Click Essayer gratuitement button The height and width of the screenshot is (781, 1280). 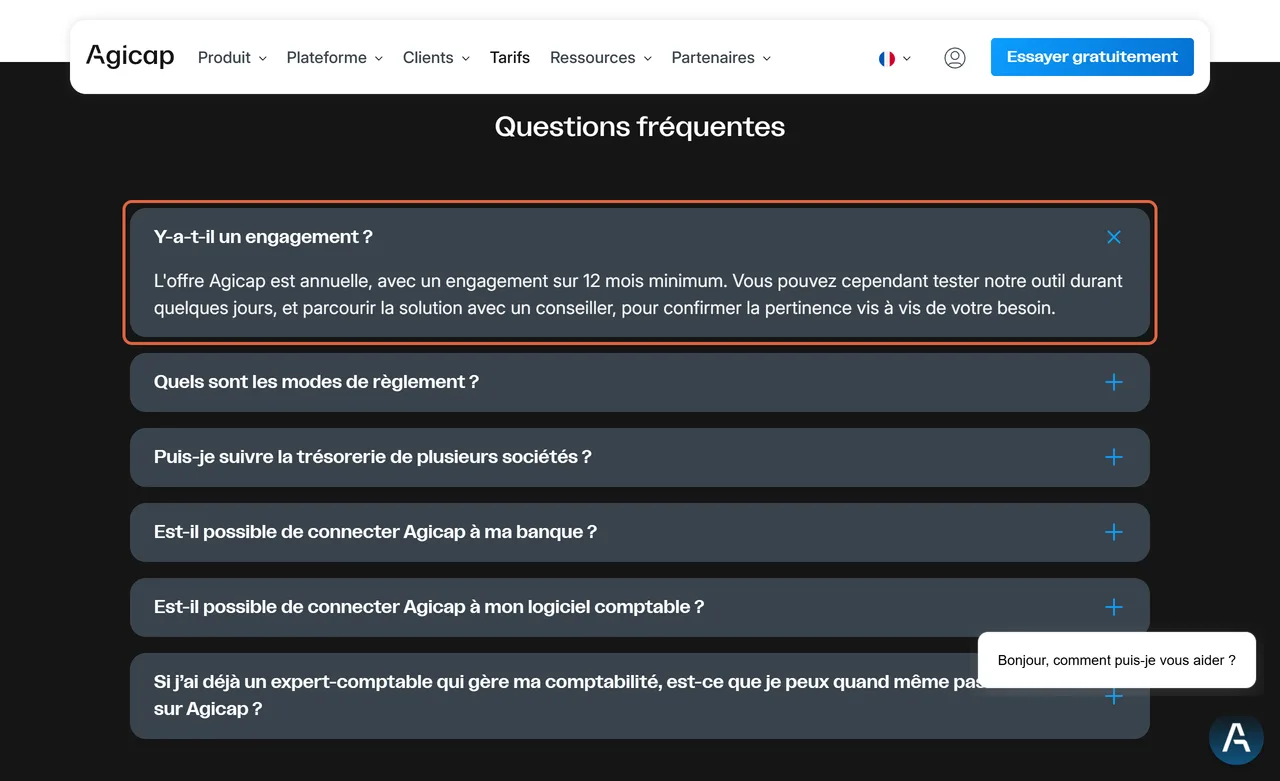tap(1092, 57)
